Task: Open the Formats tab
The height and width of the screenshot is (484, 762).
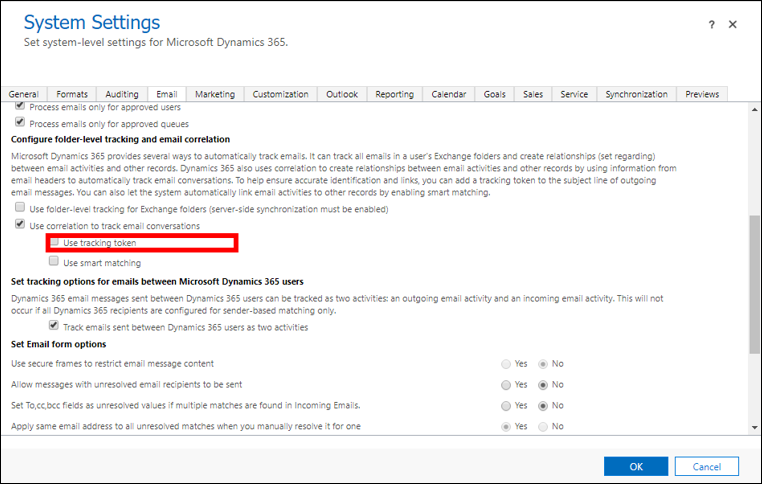Action: [x=72, y=94]
